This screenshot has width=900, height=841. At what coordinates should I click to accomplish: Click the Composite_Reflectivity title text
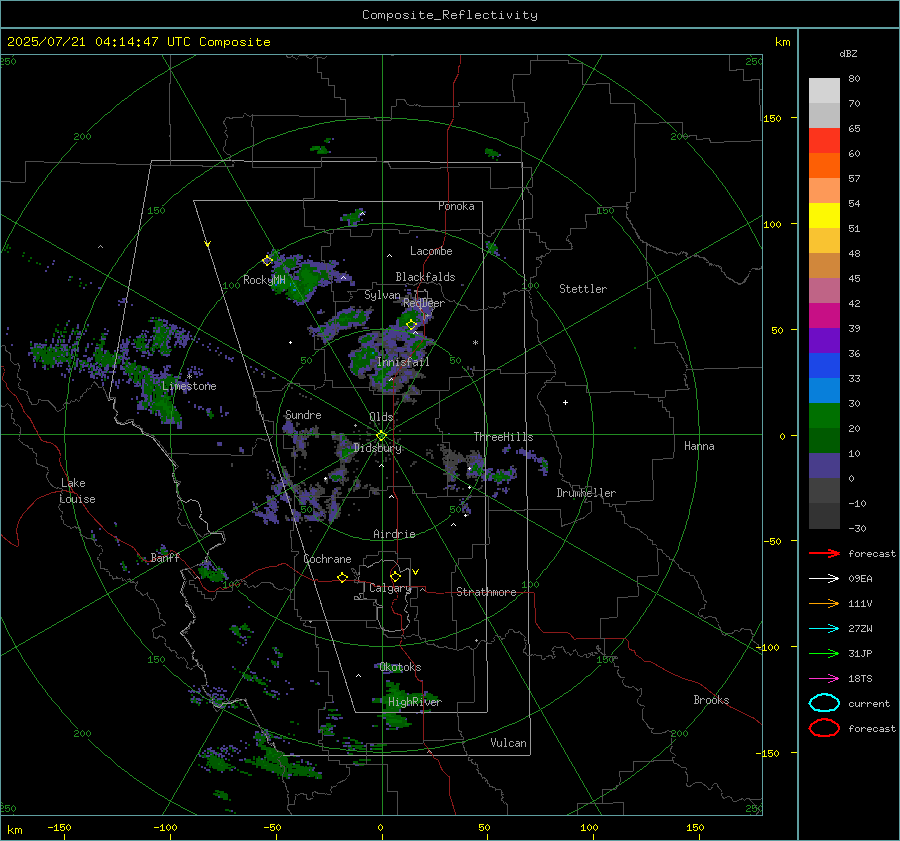449,15
